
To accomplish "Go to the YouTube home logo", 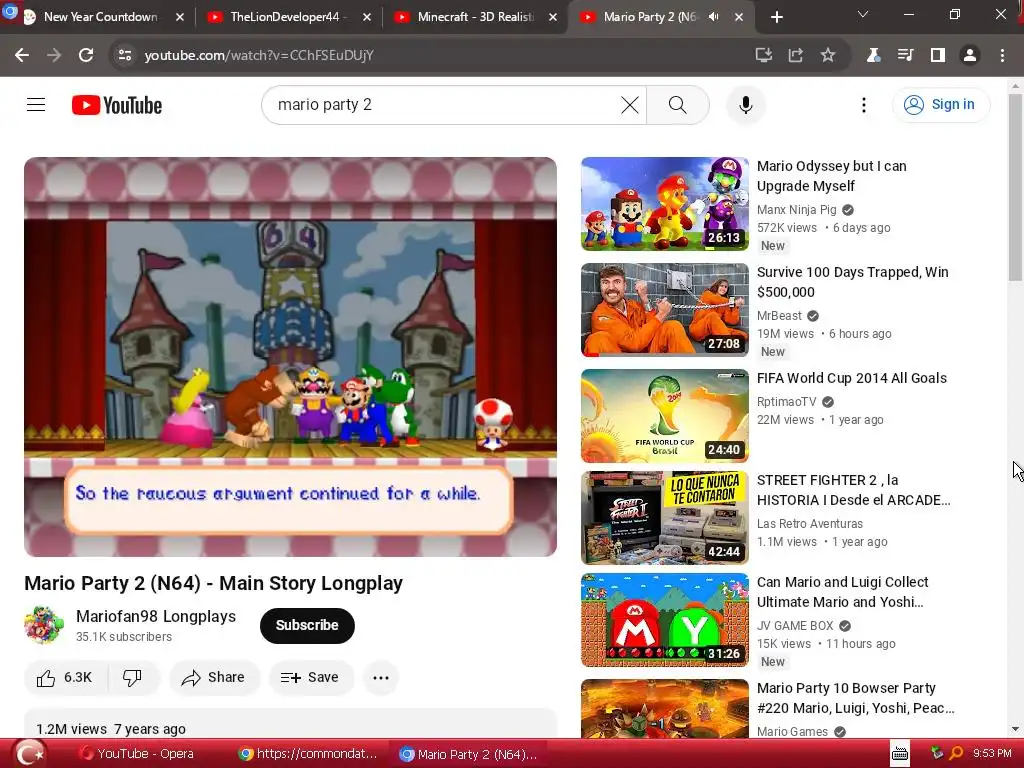I will coord(117,104).
